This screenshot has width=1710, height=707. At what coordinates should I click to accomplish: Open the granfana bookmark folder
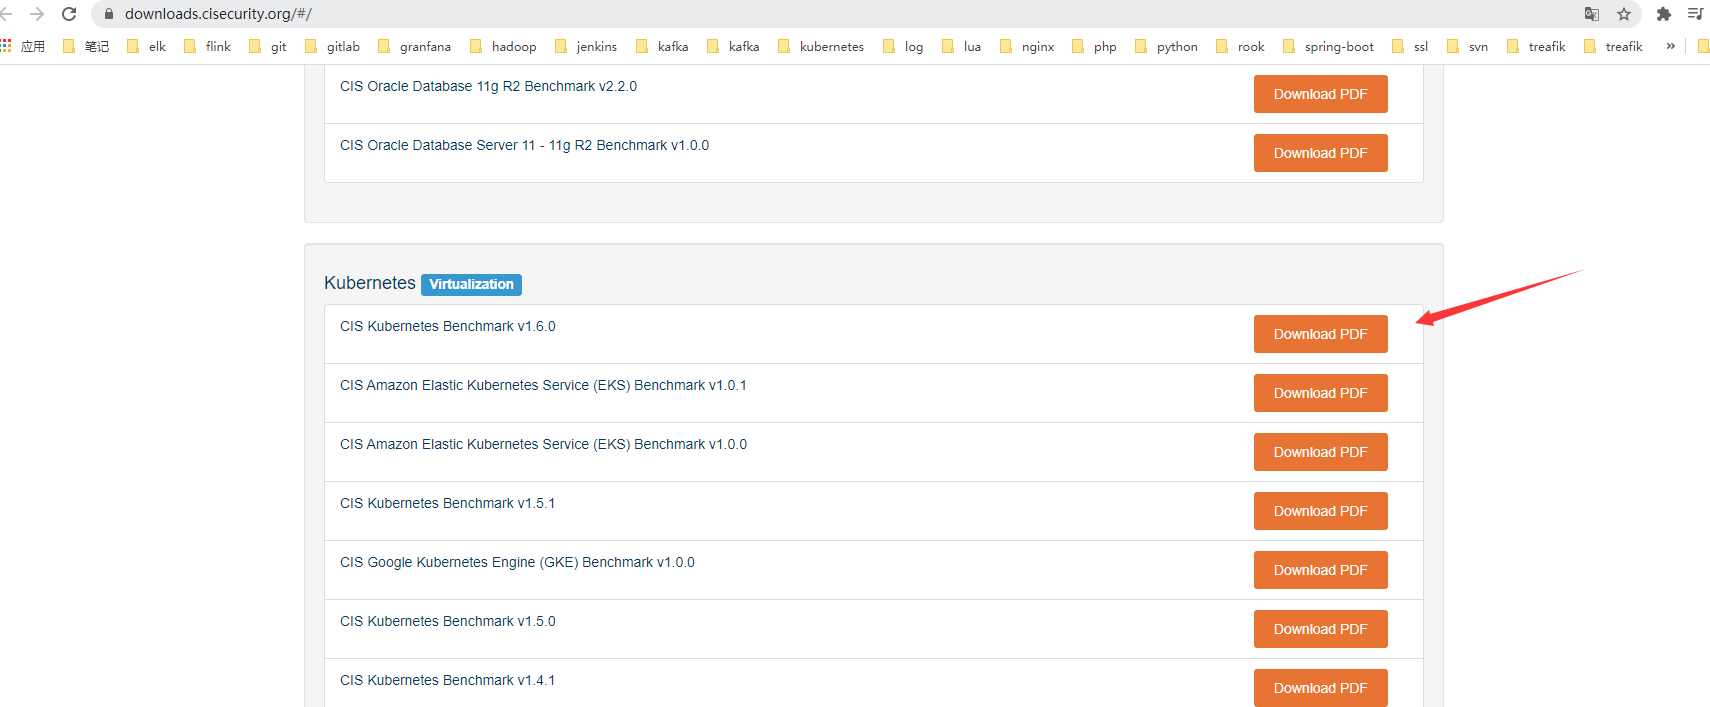[414, 46]
